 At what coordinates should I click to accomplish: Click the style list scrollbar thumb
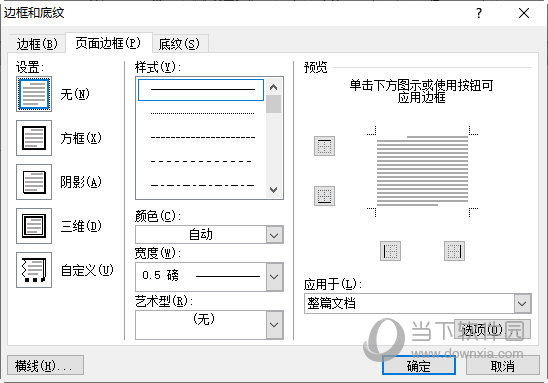(274, 104)
